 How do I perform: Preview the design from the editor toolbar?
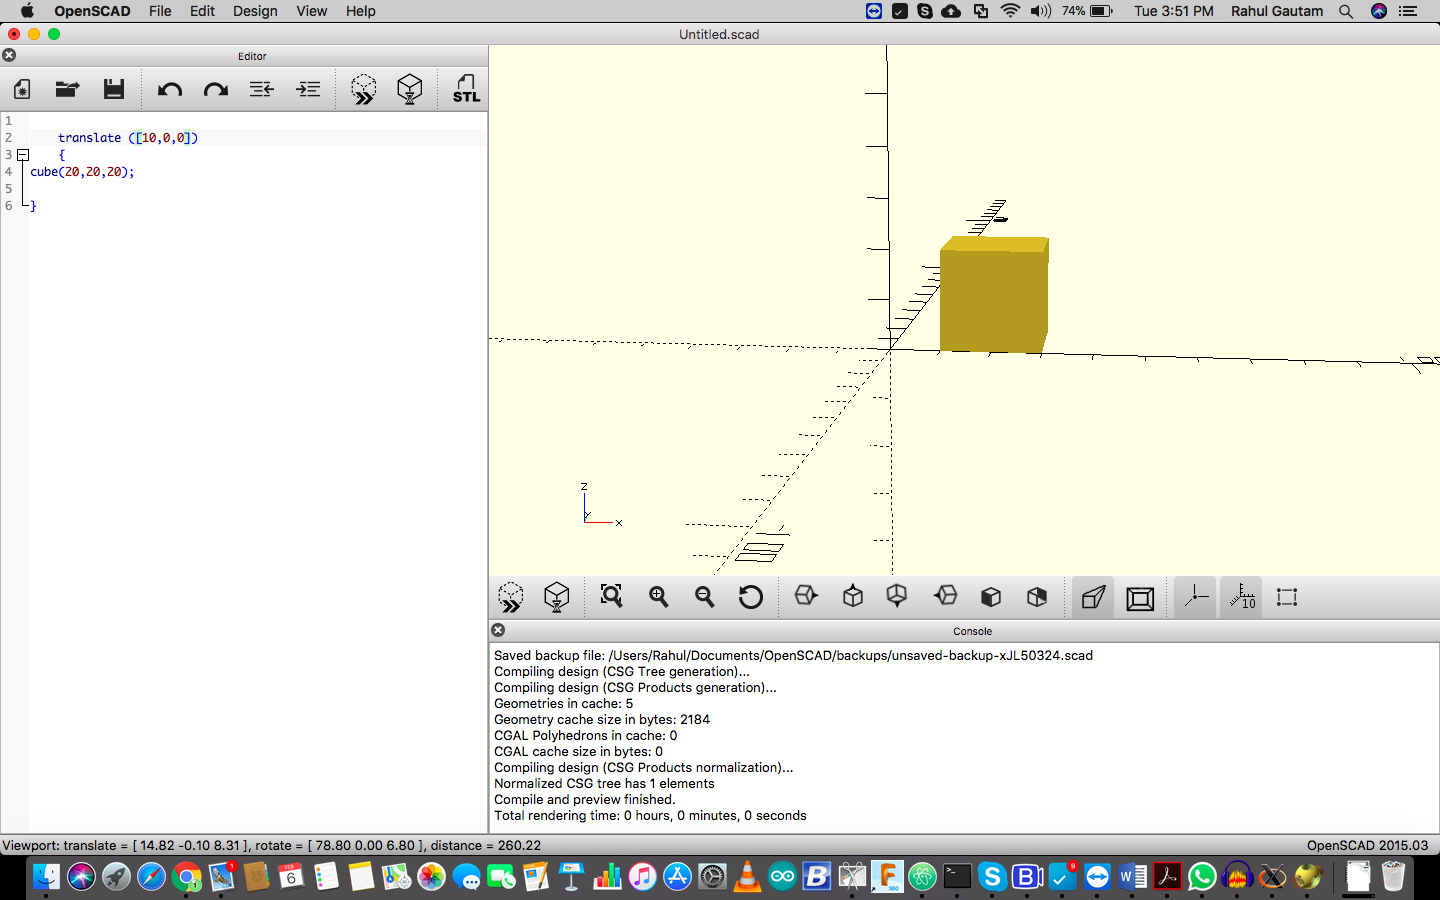tap(364, 90)
